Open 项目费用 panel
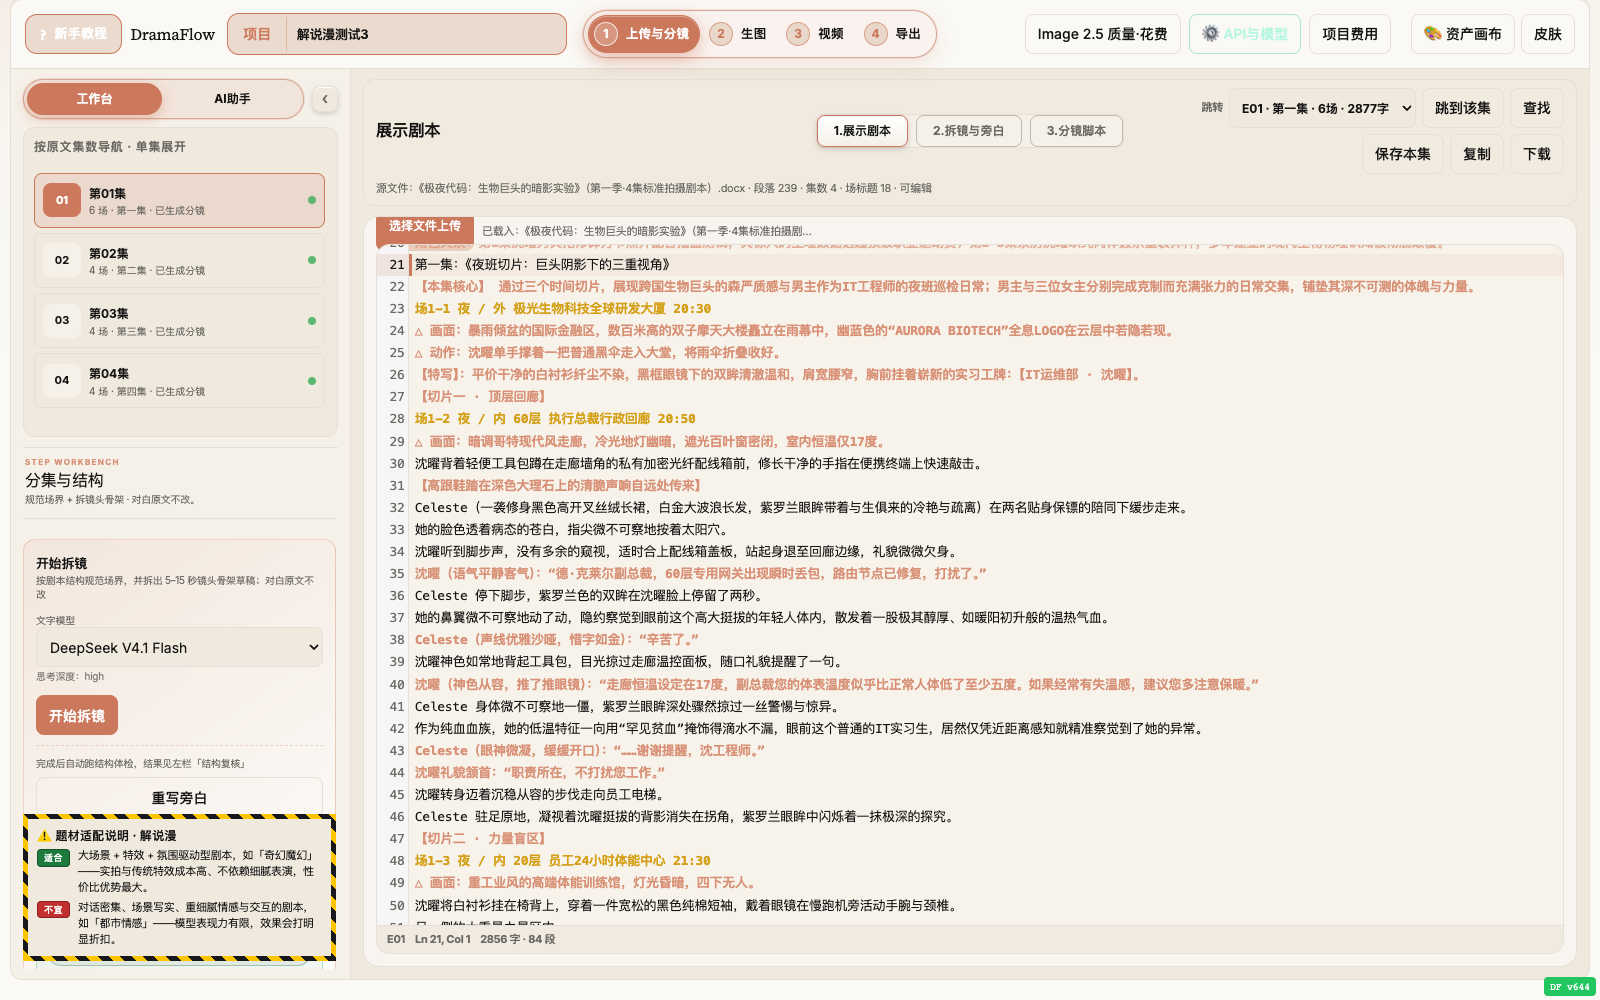 [1349, 34]
